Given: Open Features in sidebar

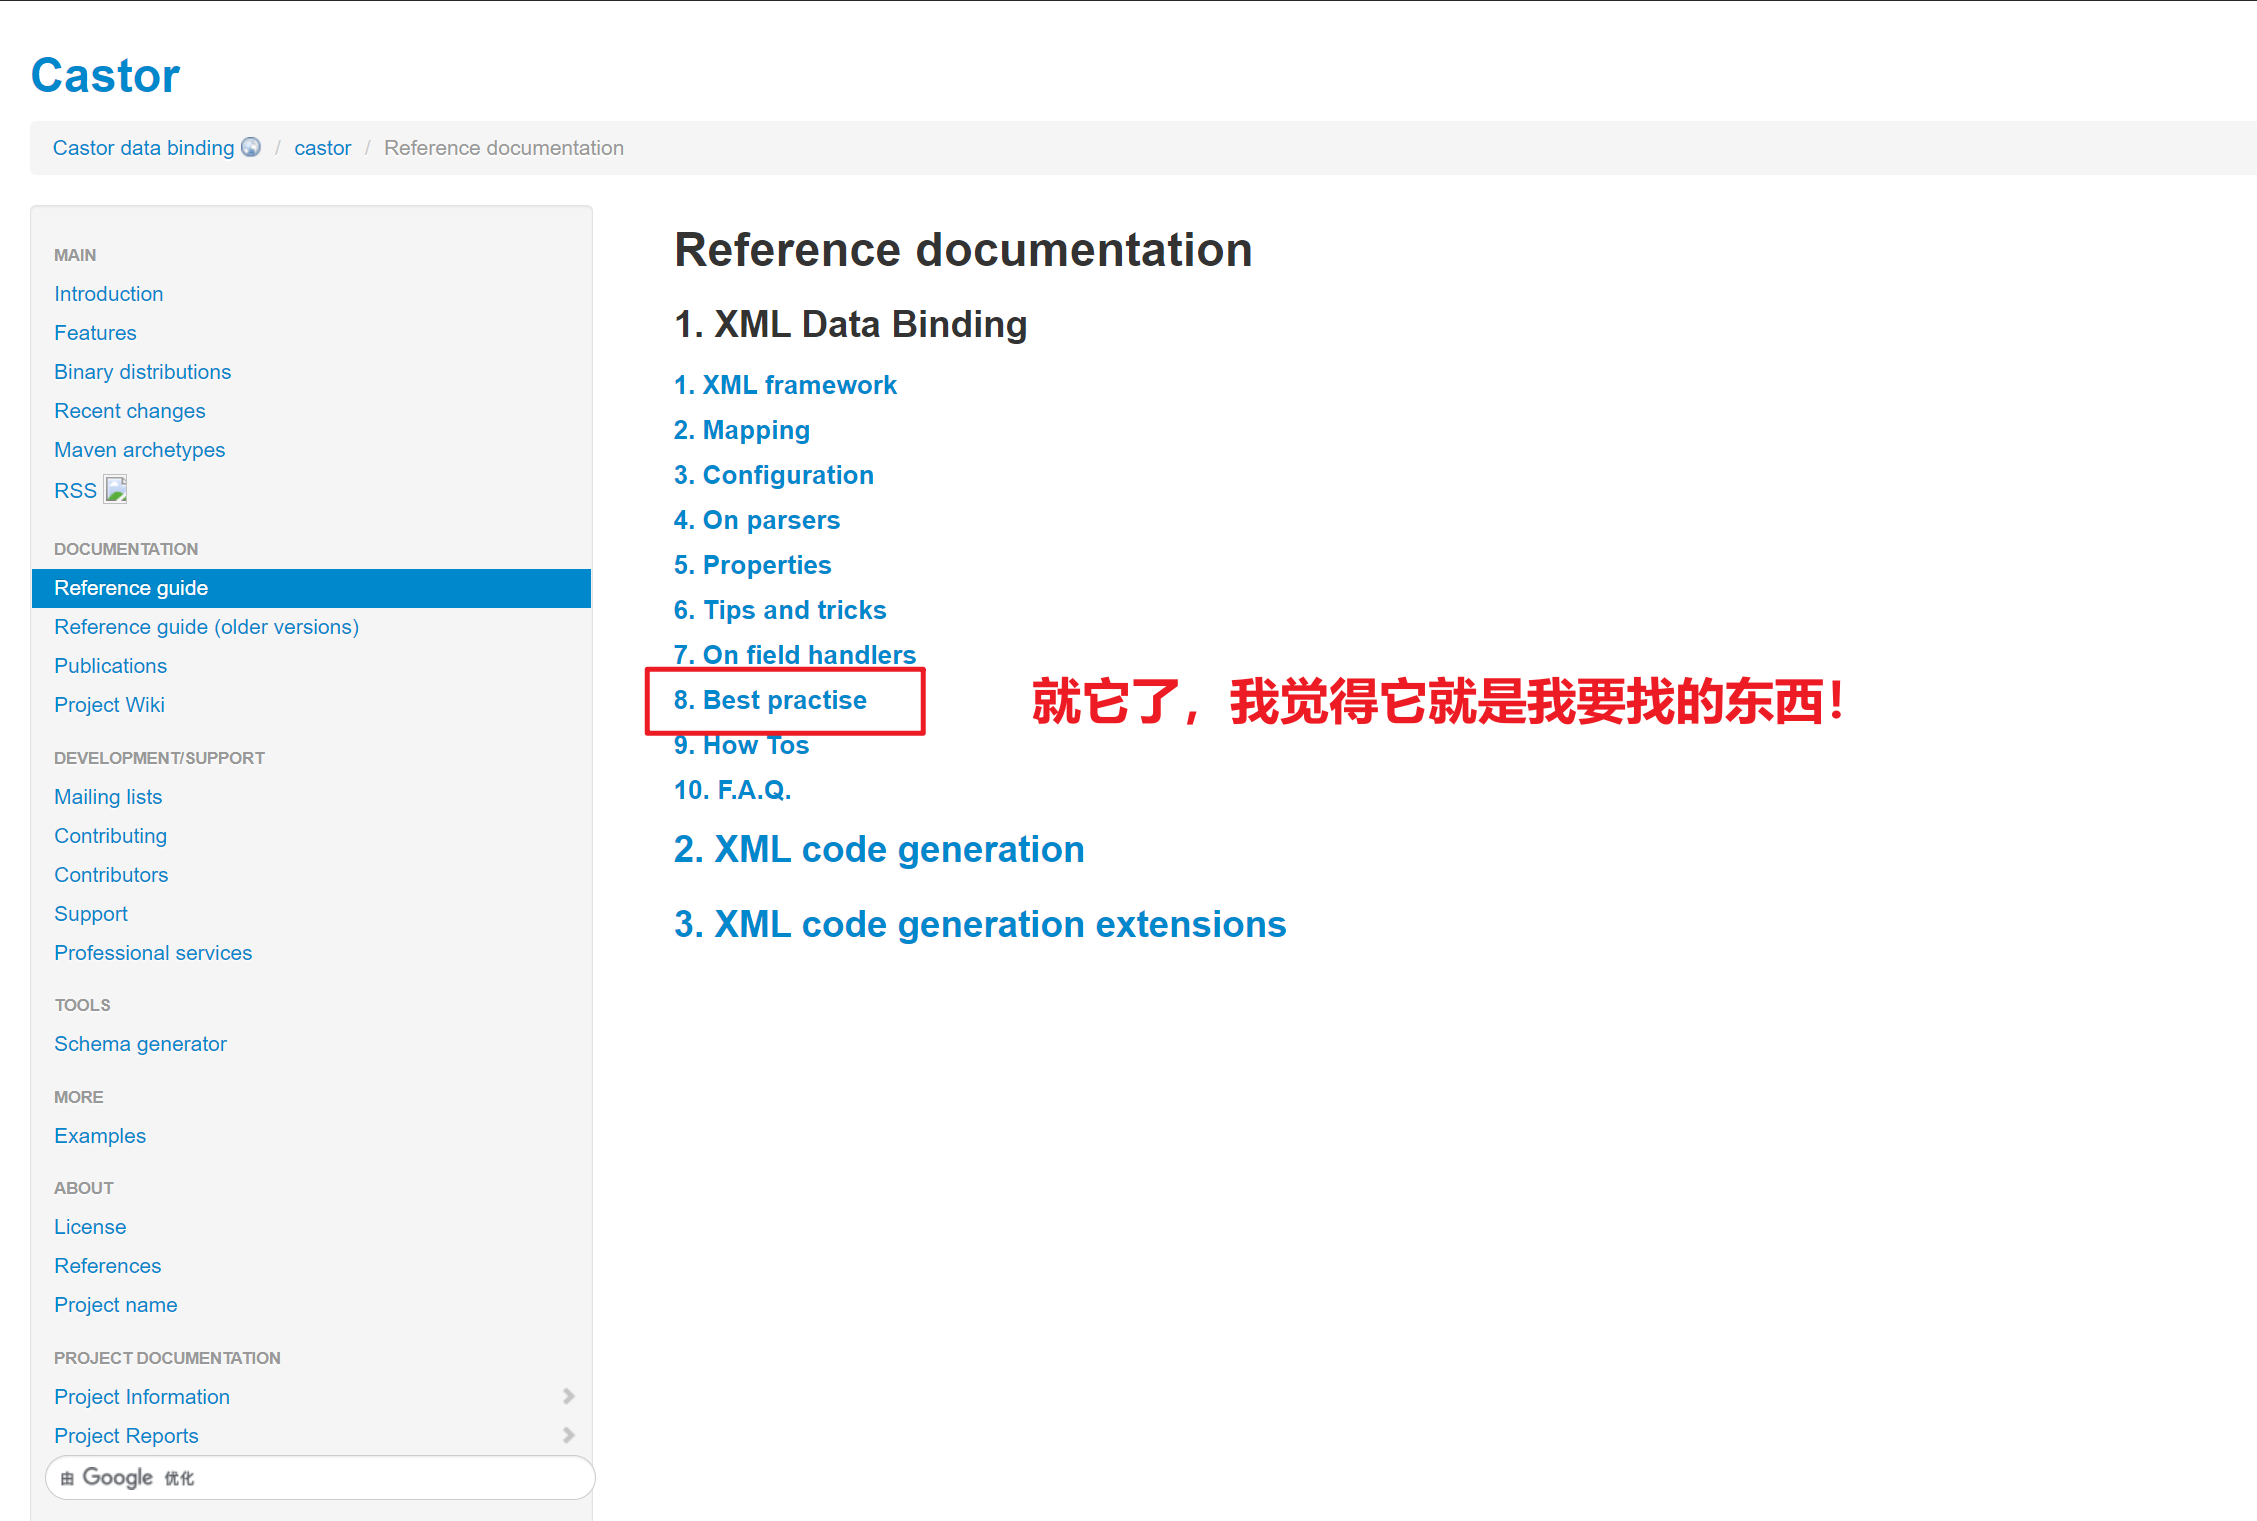Looking at the screenshot, I should pyautogui.click(x=95, y=333).
